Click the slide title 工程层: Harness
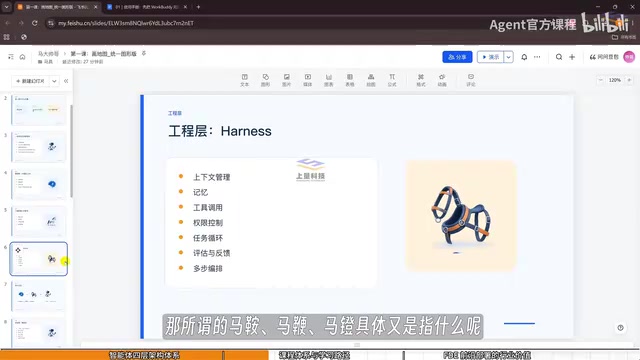 (220, 131)
